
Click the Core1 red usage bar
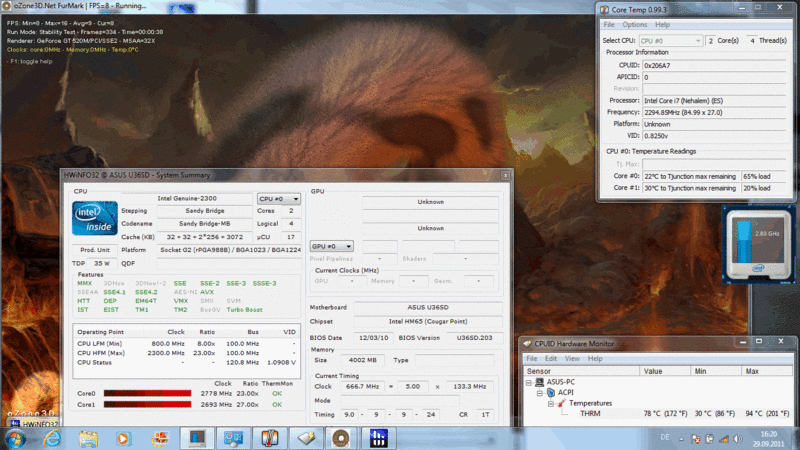point(147,405)
